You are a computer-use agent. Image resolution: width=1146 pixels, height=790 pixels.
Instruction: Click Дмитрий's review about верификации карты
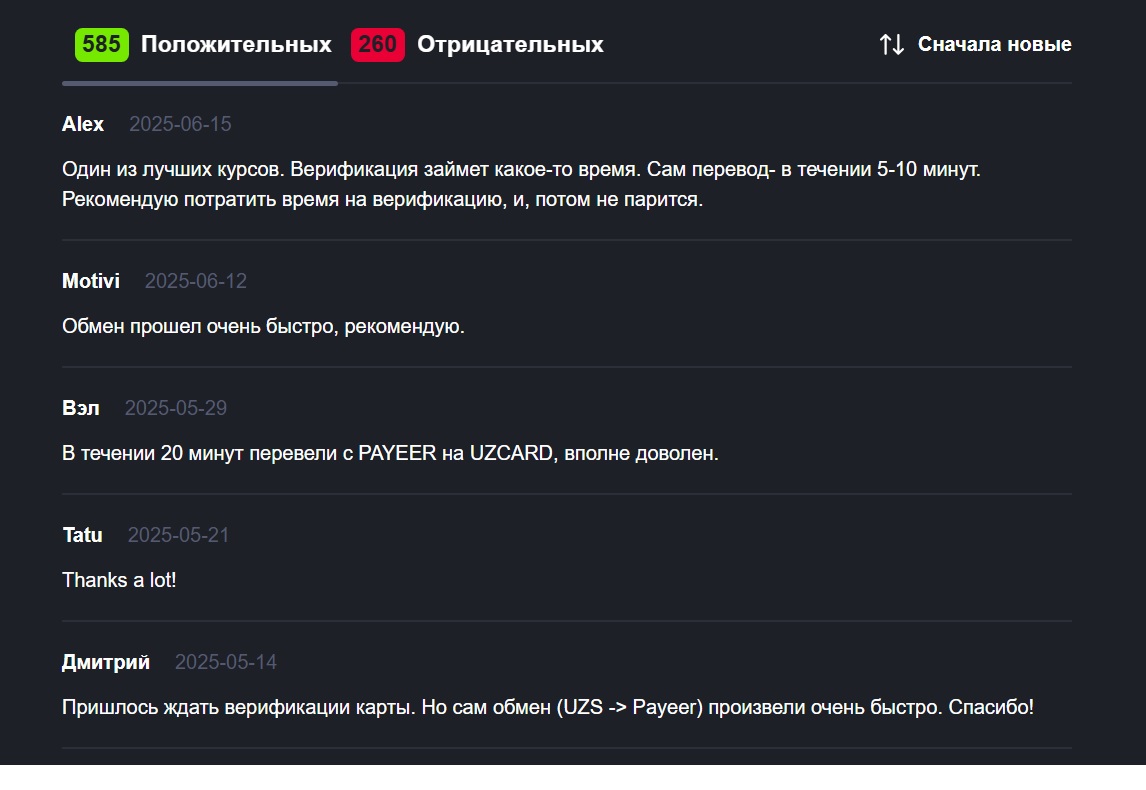tap(548, 707)
